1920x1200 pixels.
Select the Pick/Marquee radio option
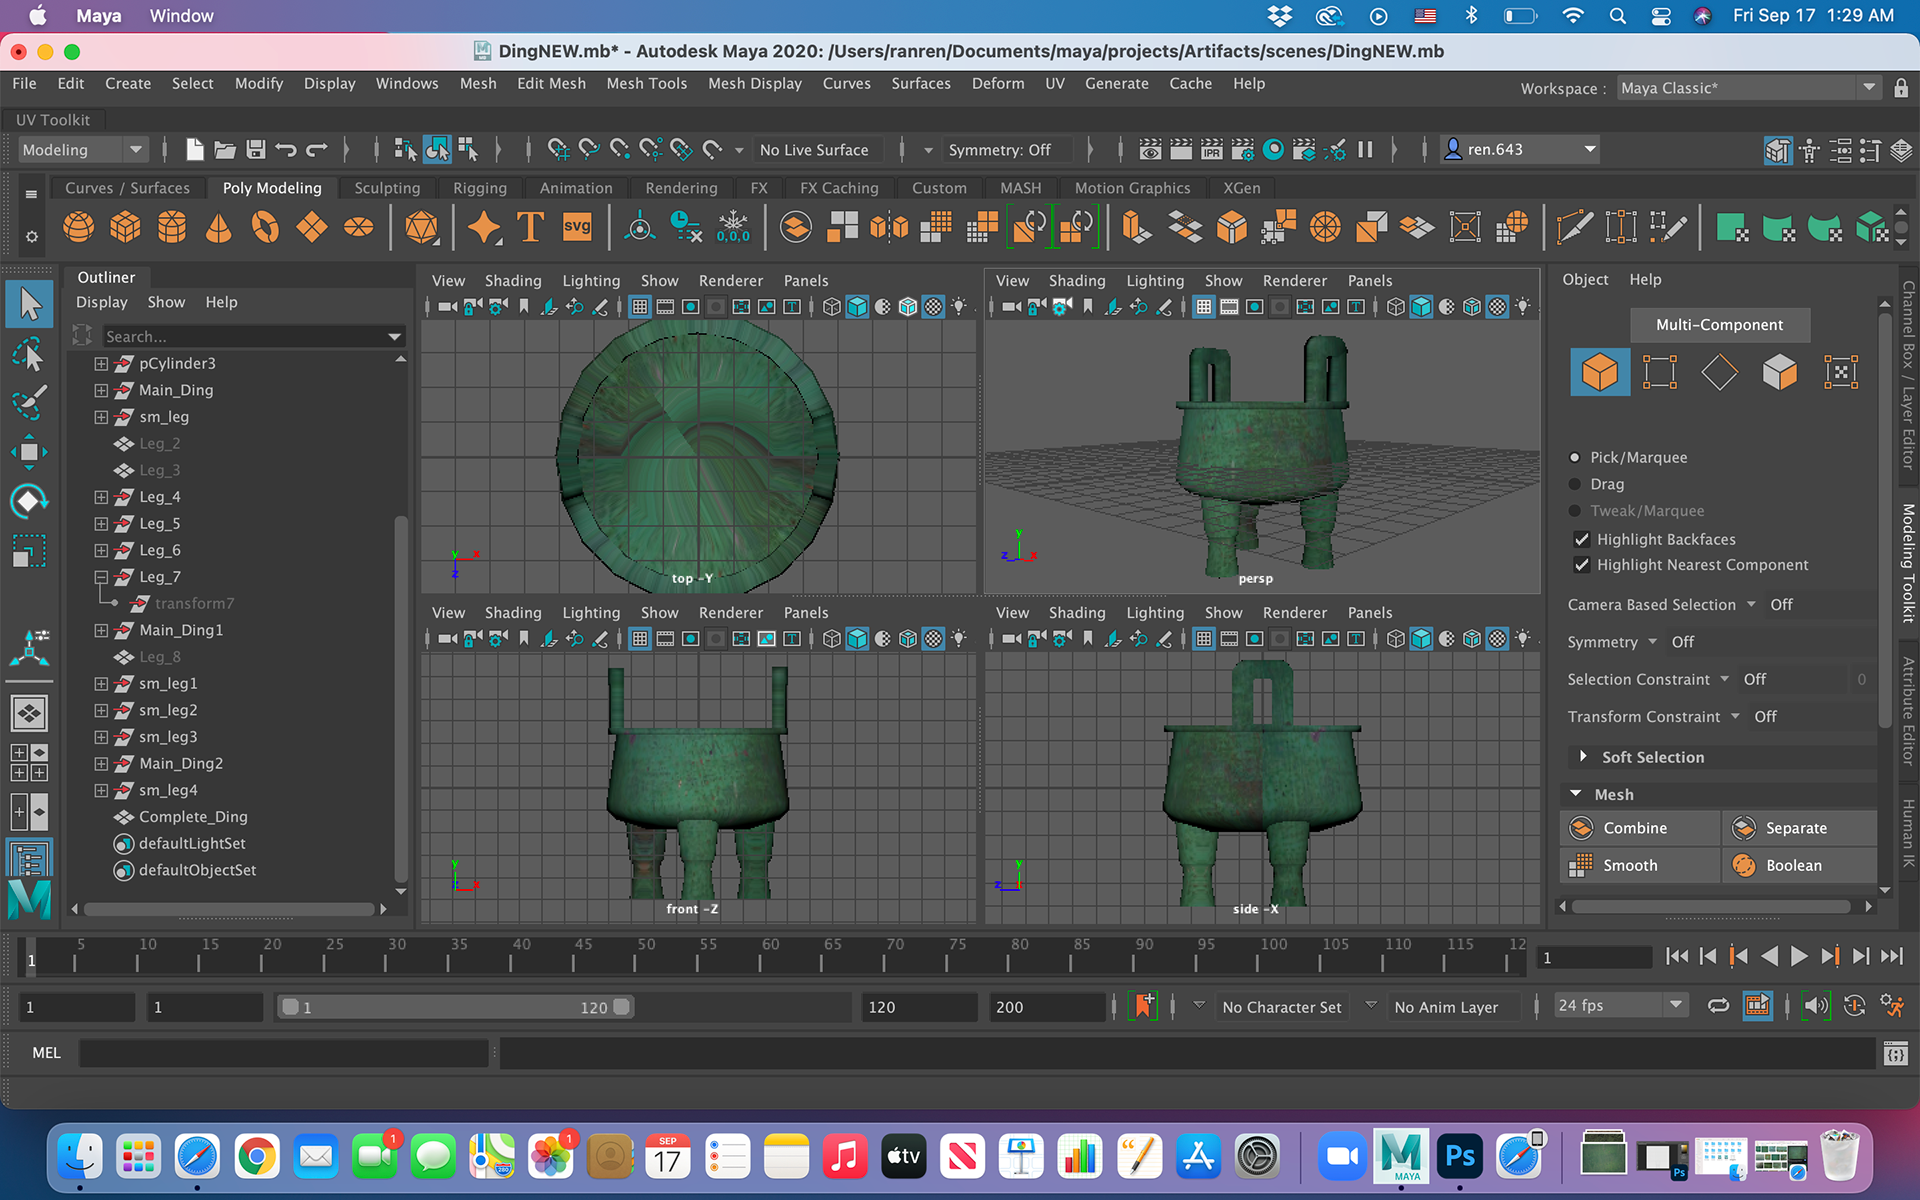click(x=1575, y=457)
